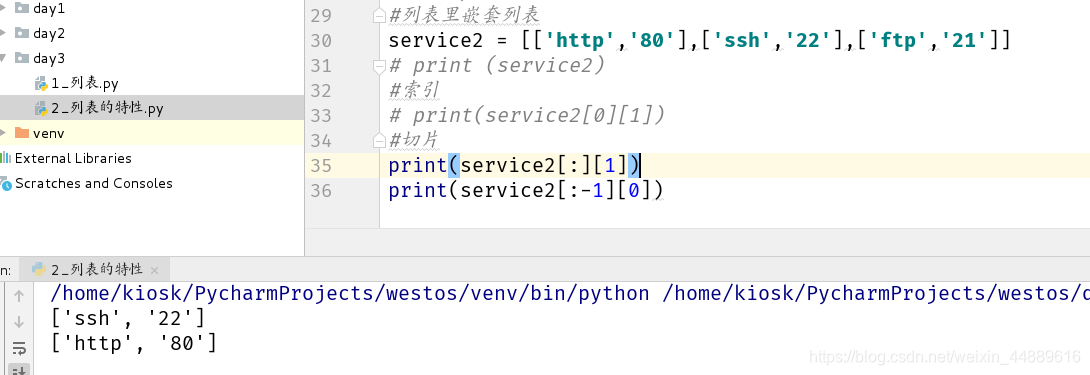The width and height of the screenshot is (1090, 375).
Task: Click the #索引 comment
Action: 414,90
